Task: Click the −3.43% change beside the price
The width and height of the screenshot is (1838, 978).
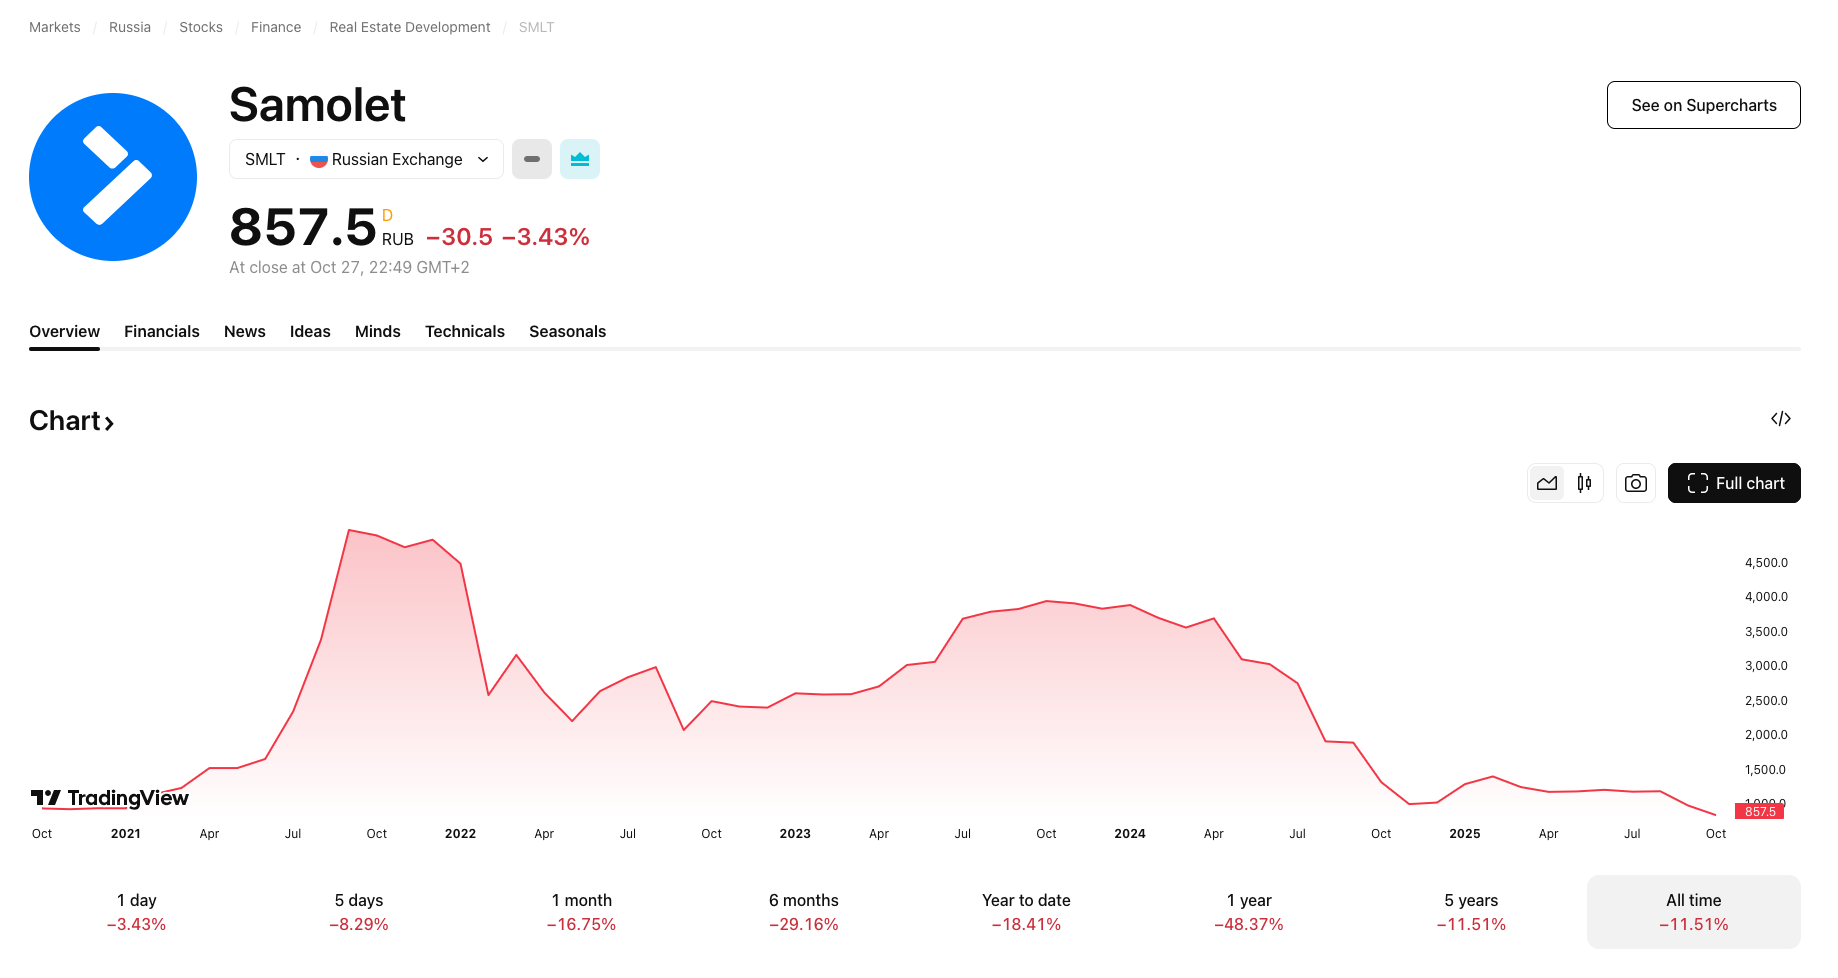Action: 546,237
